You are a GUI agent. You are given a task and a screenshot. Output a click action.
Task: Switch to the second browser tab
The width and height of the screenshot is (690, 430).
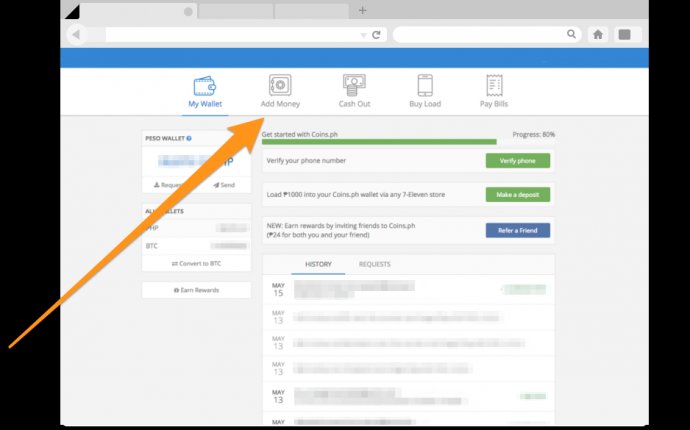(236, 11)
